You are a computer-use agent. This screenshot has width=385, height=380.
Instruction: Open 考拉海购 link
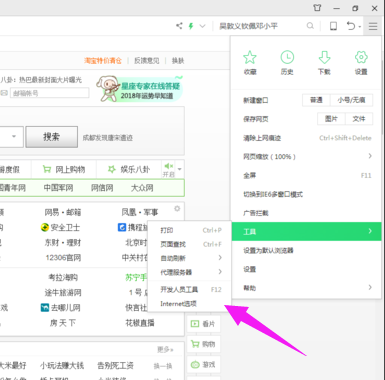point(63,277)
